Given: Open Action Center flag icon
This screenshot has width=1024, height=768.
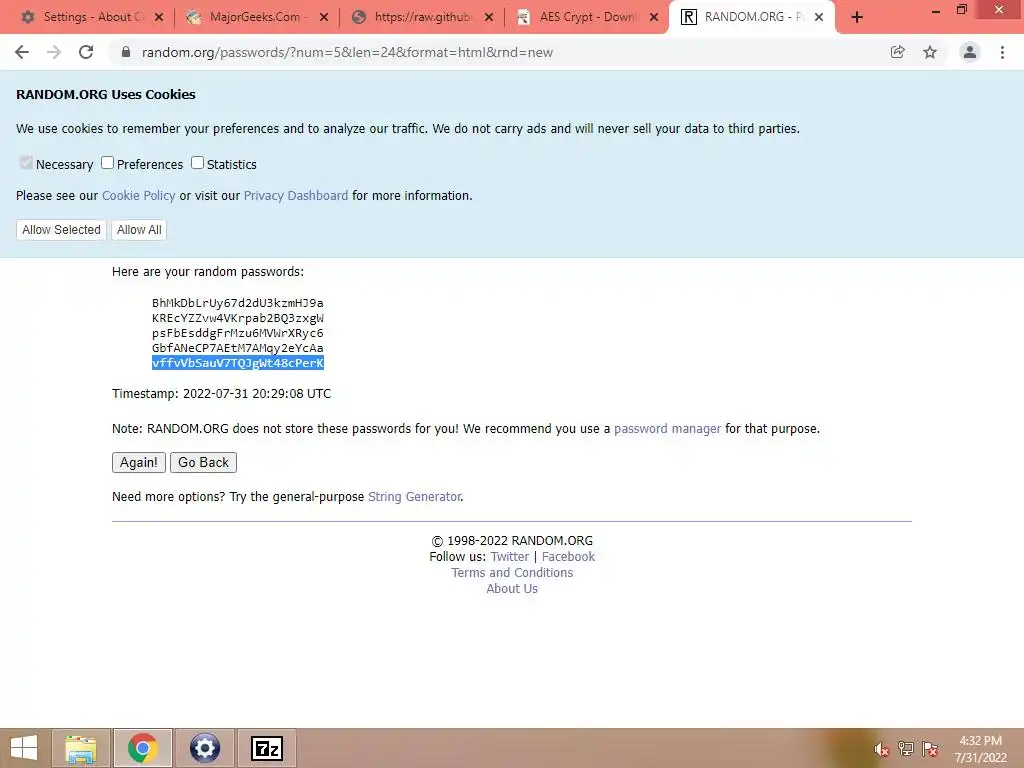Looking at the screenshot, I should [x=930, y=748].
